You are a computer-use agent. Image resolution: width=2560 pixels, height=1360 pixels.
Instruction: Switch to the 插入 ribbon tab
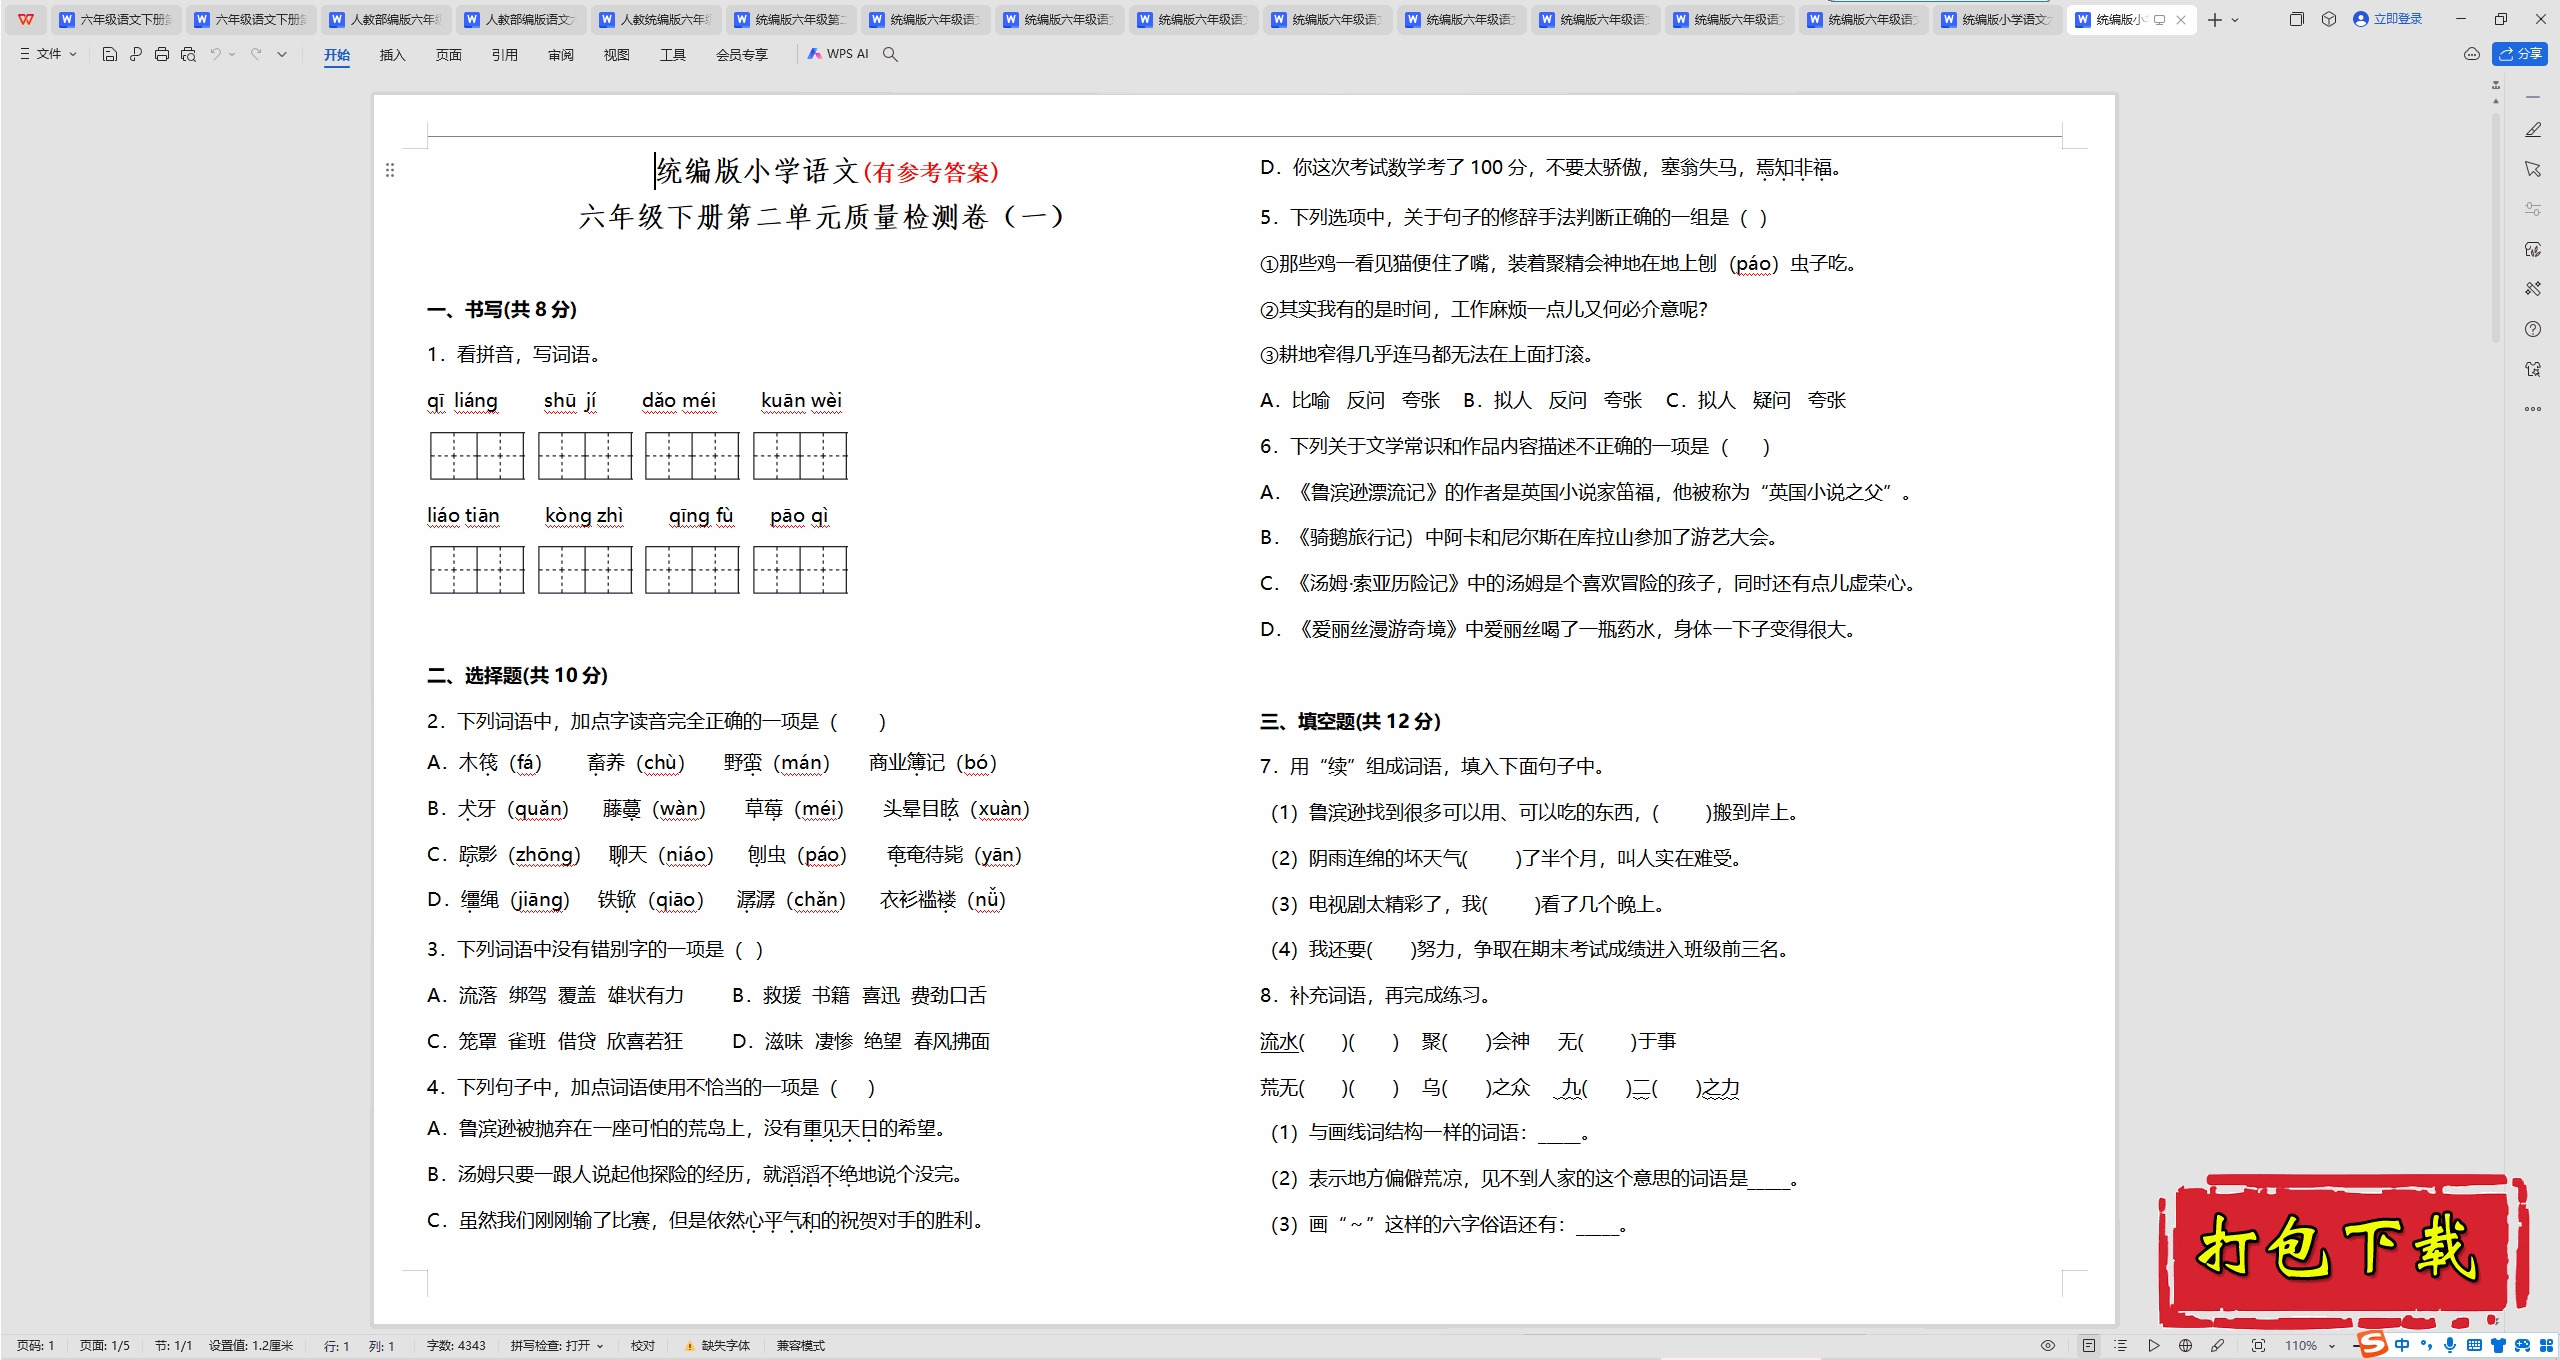(x=393, y=55)
